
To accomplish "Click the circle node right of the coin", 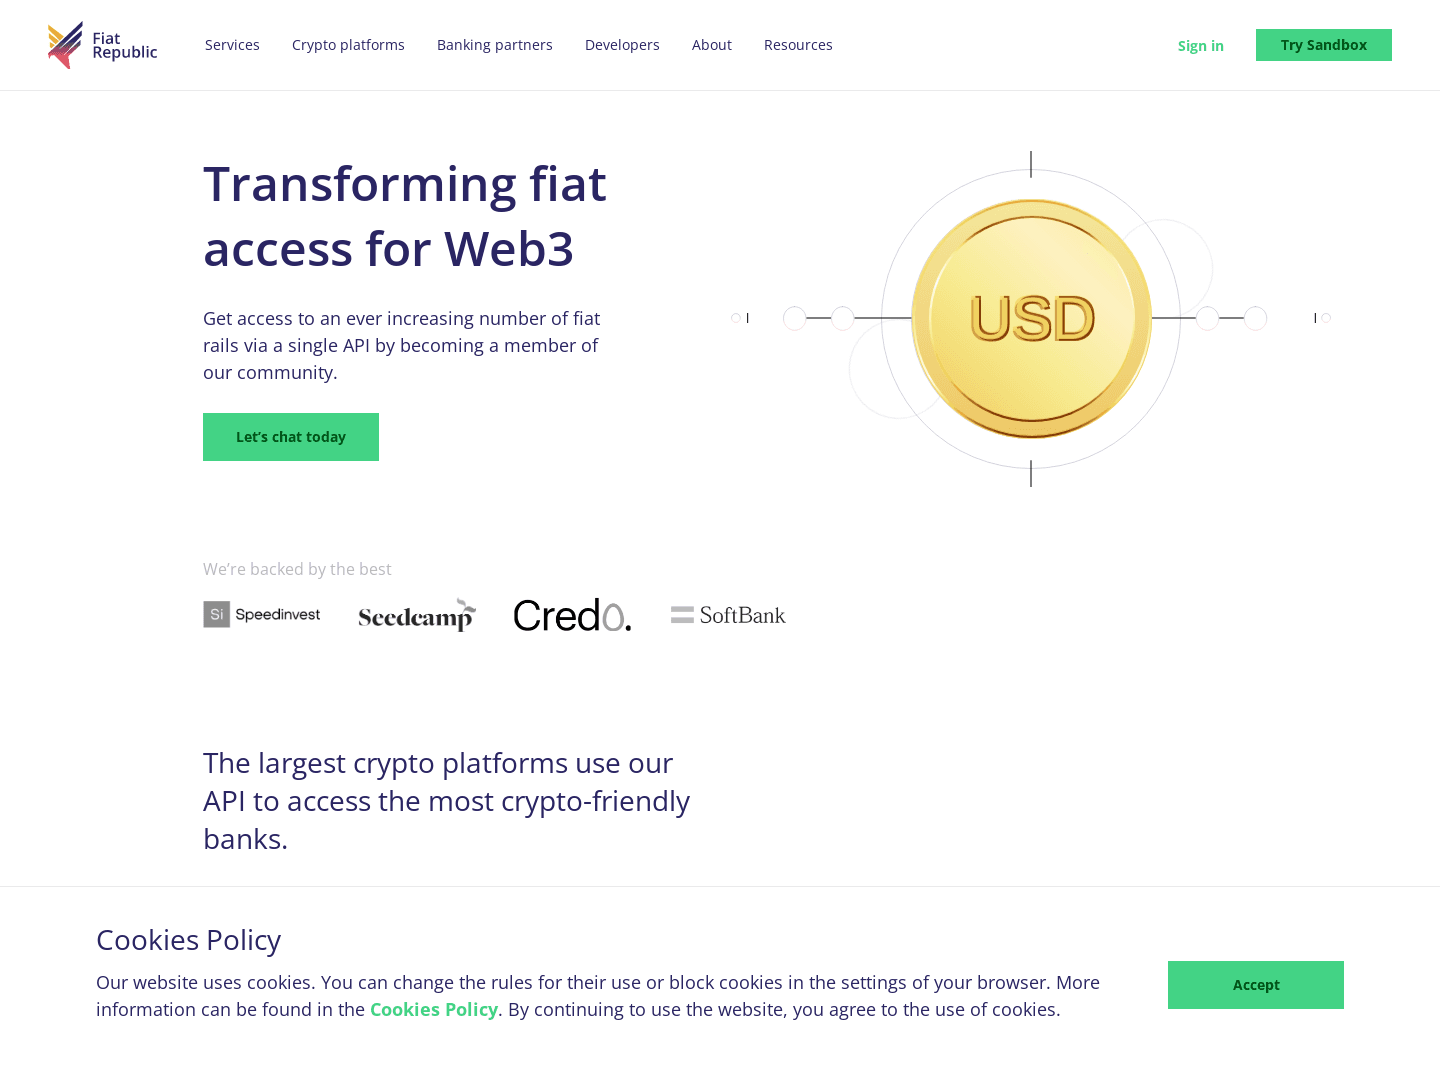I will click(1207, 318).
